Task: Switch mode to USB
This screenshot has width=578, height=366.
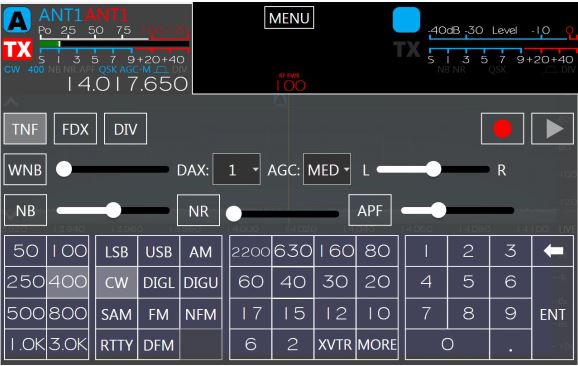Action: (x=159, y=251)
